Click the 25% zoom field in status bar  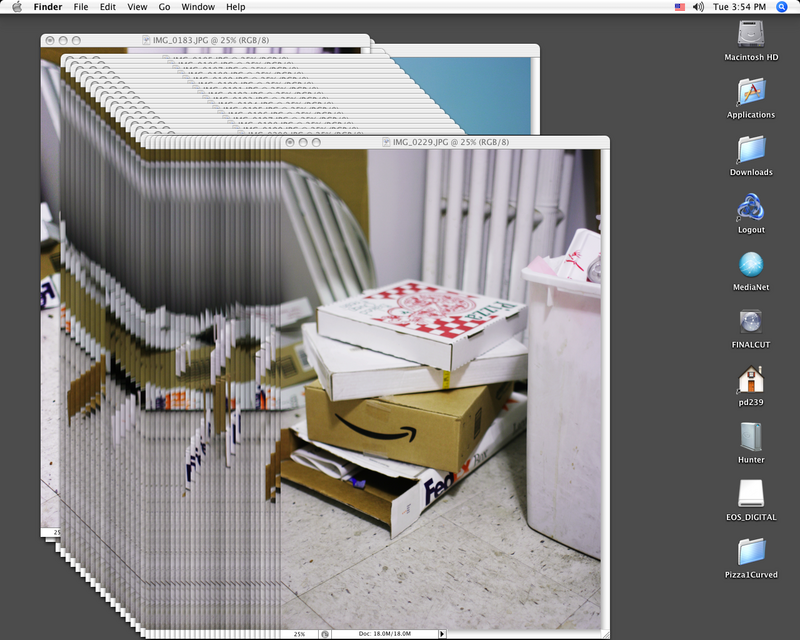coord(299,634)
